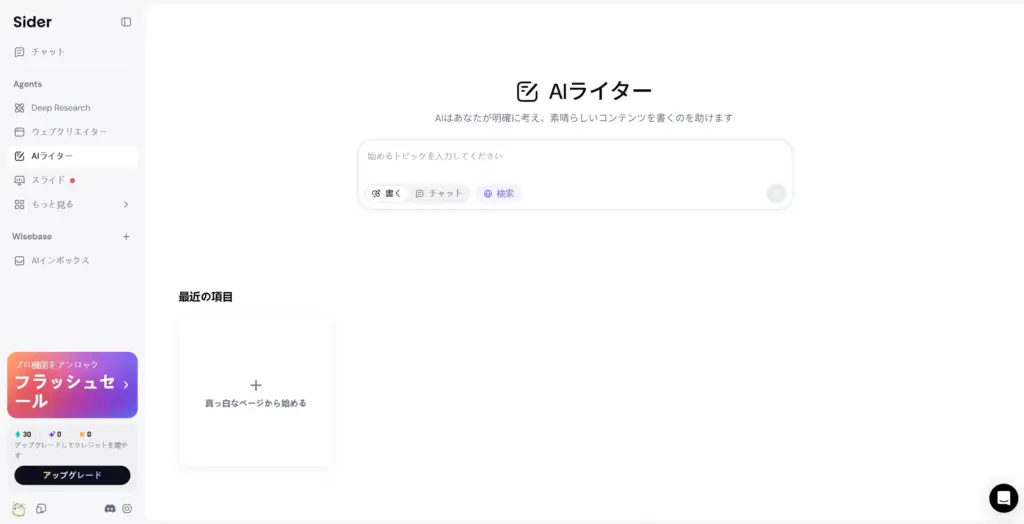Open ウェブクリエイター agent

pyautogui.click(x=72, y=132)
